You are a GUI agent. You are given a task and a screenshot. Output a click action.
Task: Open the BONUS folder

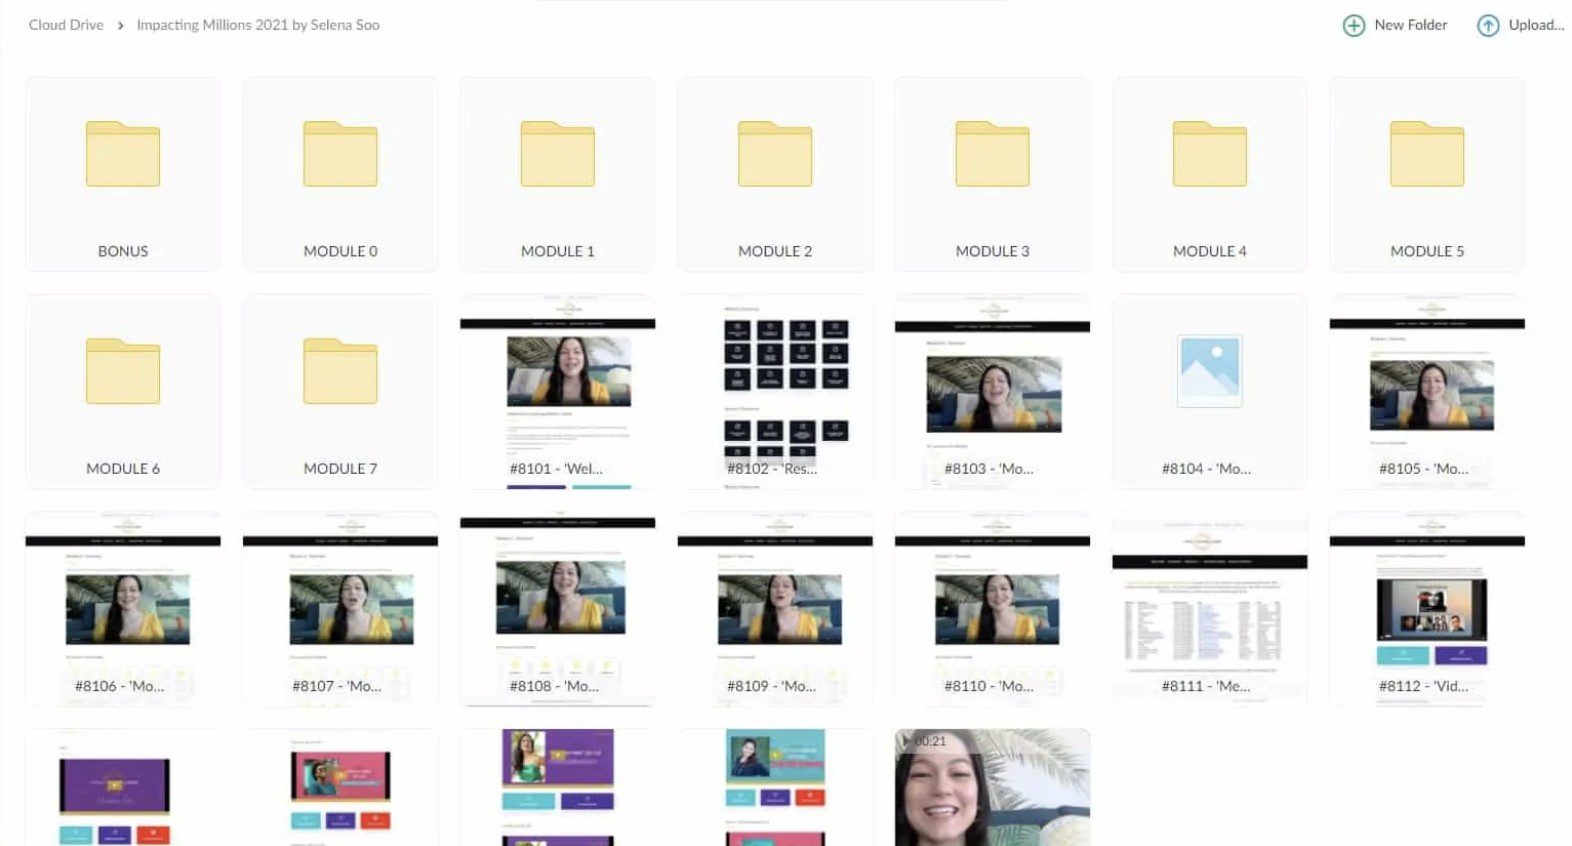coord(123,174)
